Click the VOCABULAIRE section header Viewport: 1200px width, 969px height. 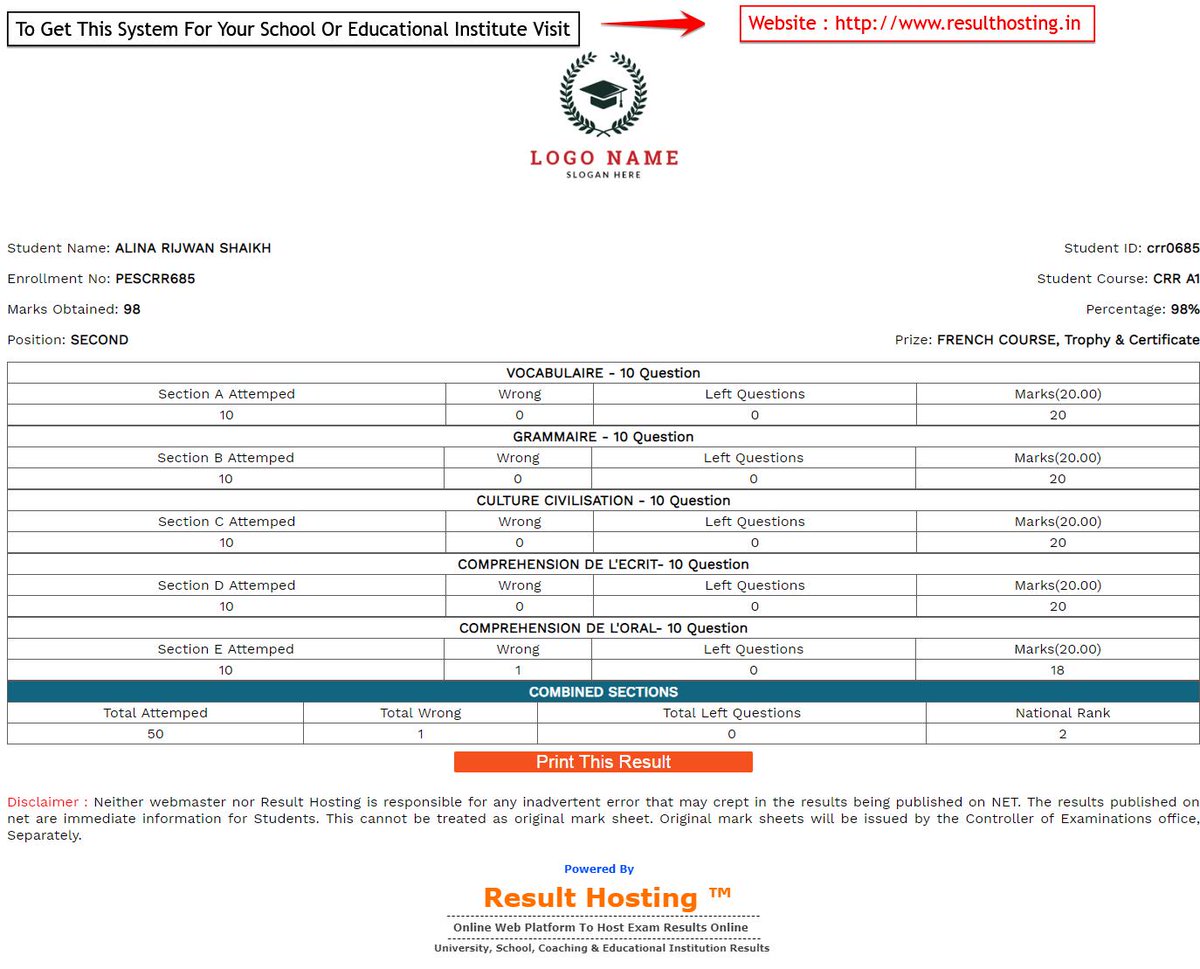pos(602,373)
